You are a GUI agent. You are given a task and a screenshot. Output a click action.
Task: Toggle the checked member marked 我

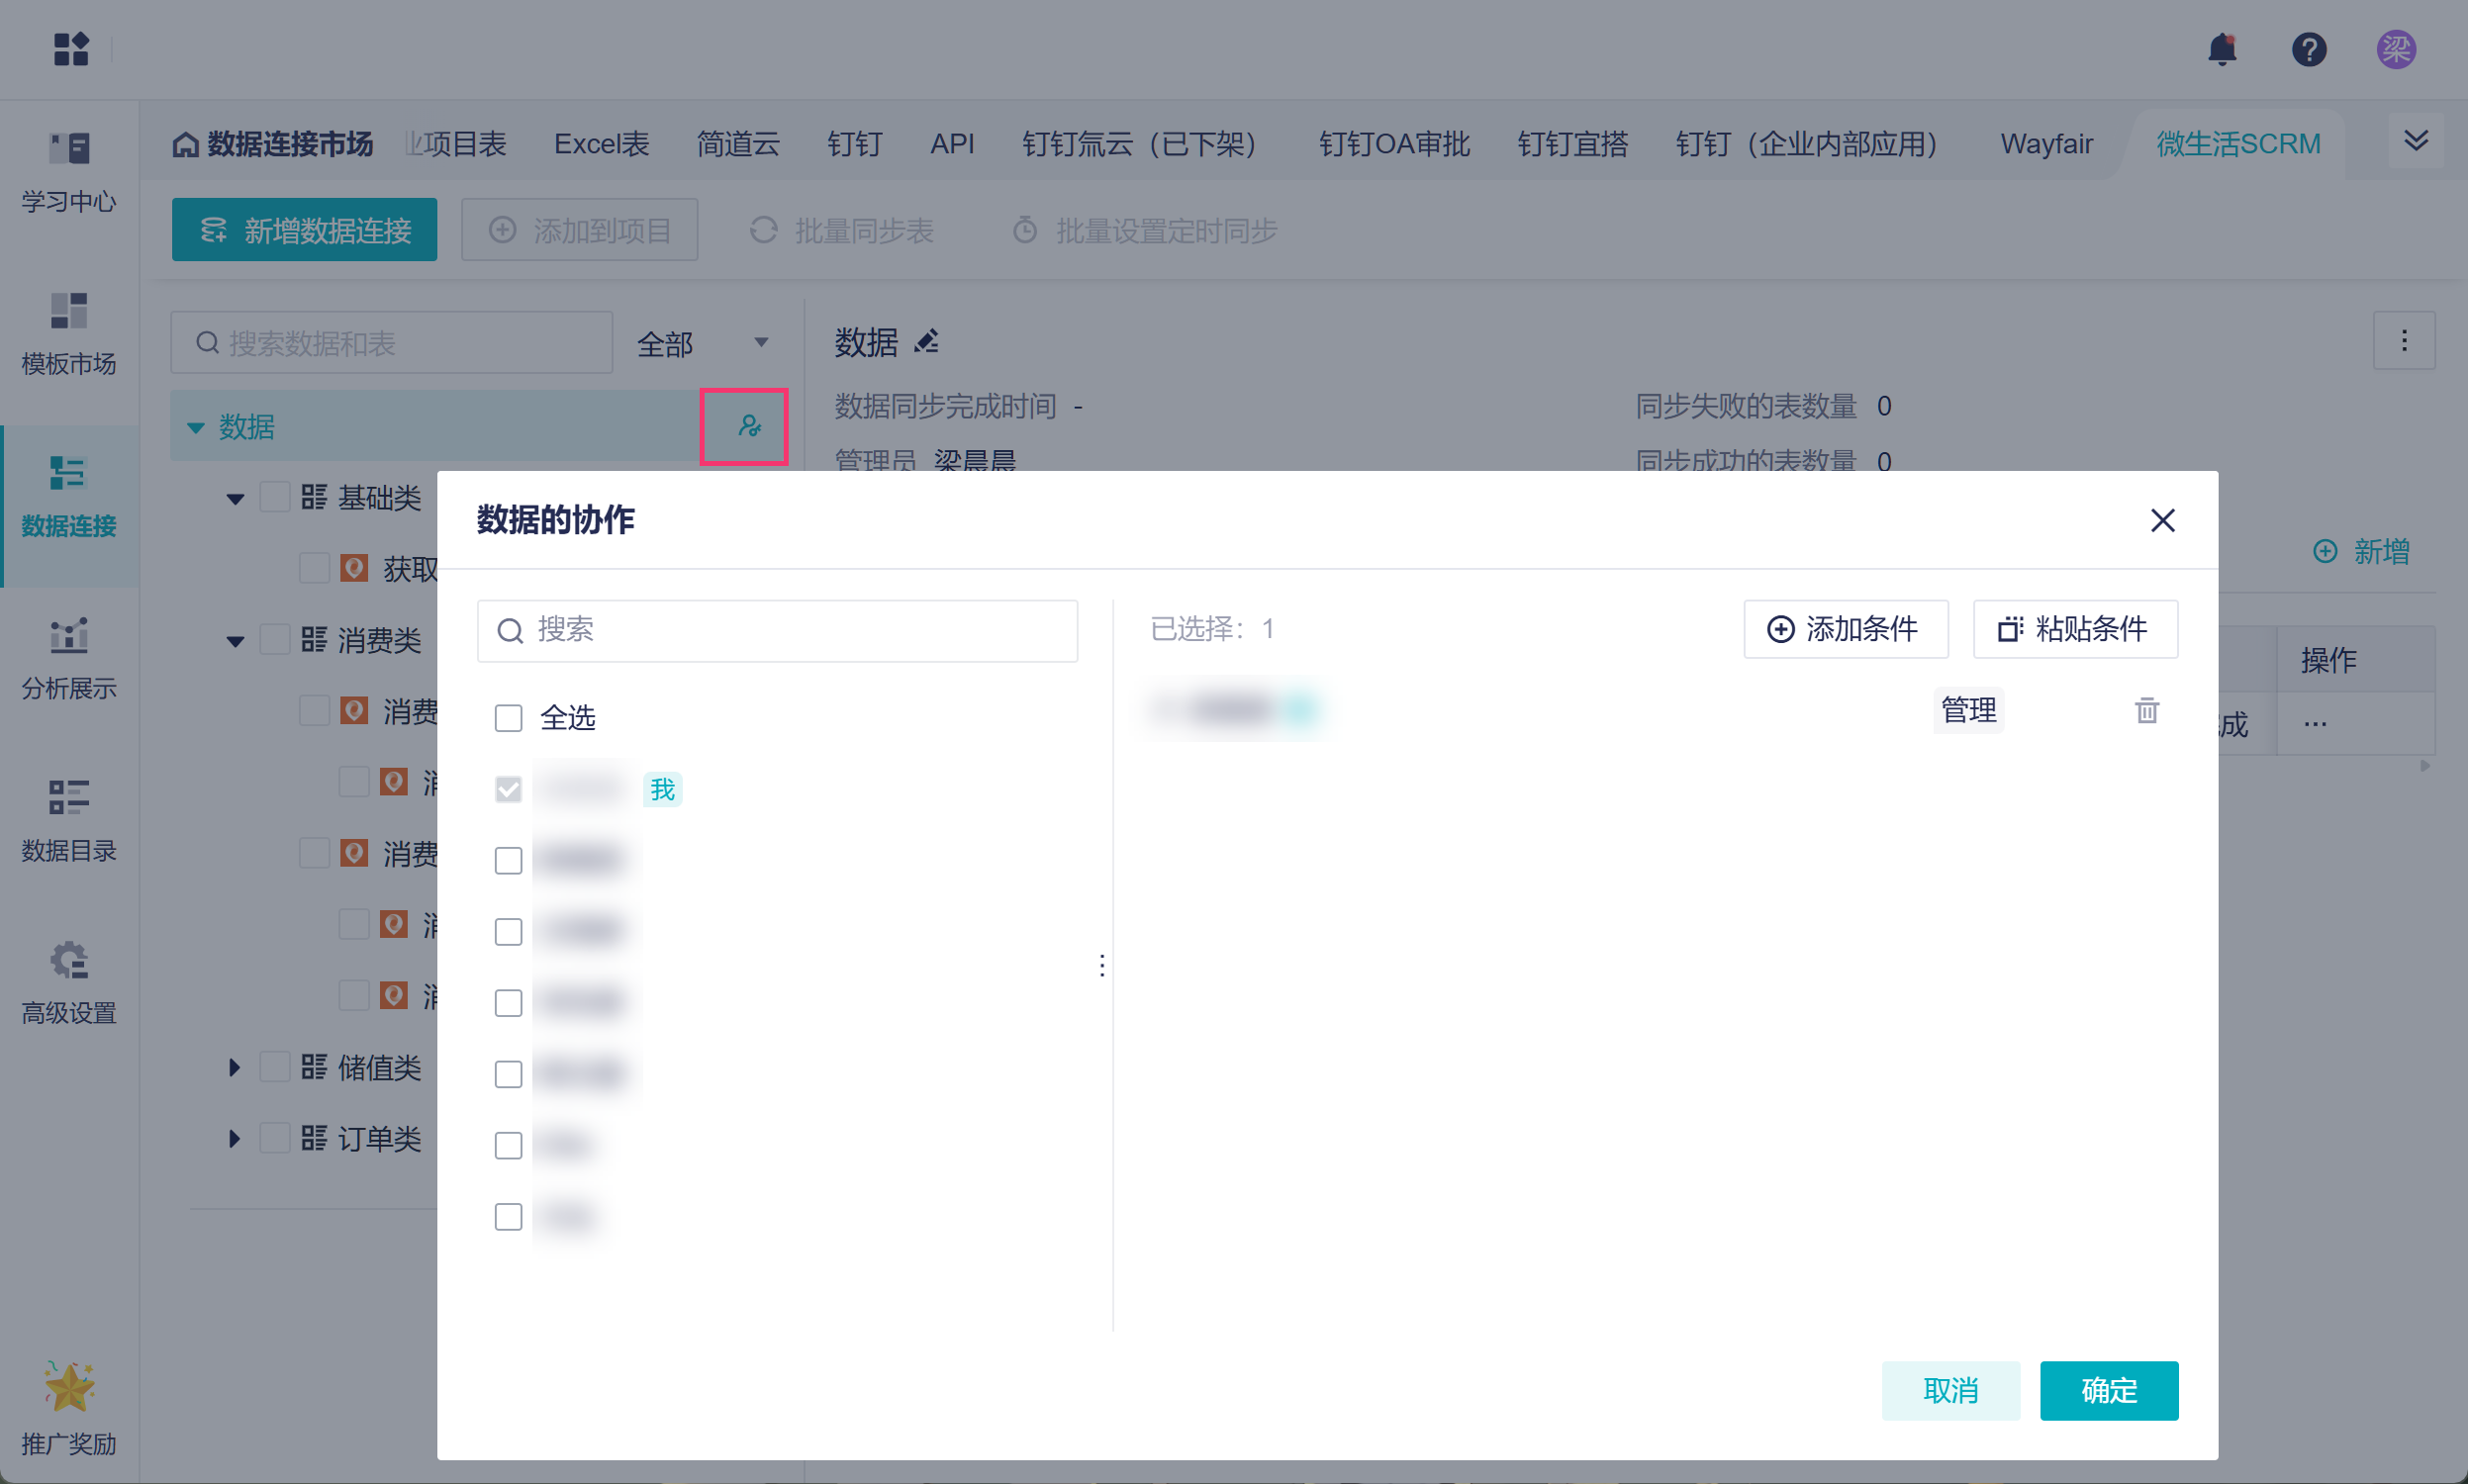[508, 789]
